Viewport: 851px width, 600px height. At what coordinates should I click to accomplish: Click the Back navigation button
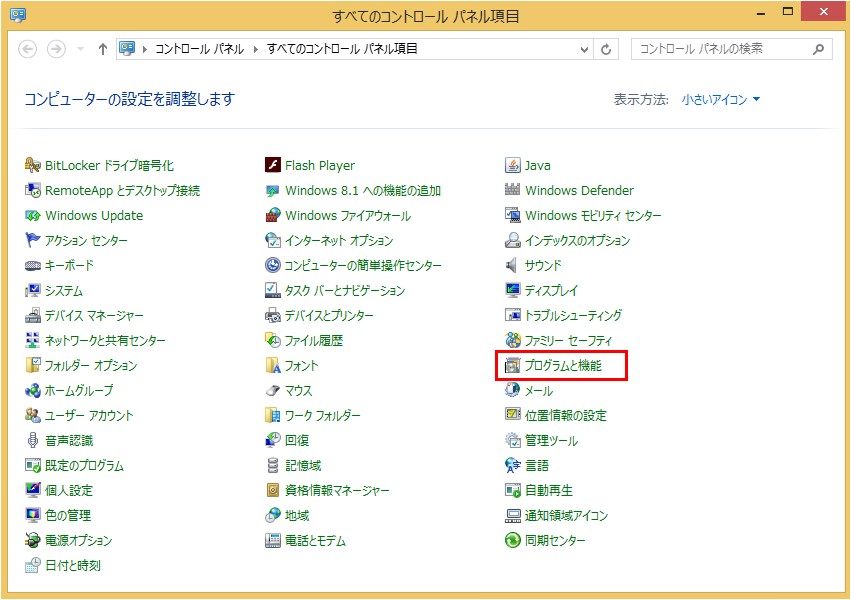[x=28, y=49]
